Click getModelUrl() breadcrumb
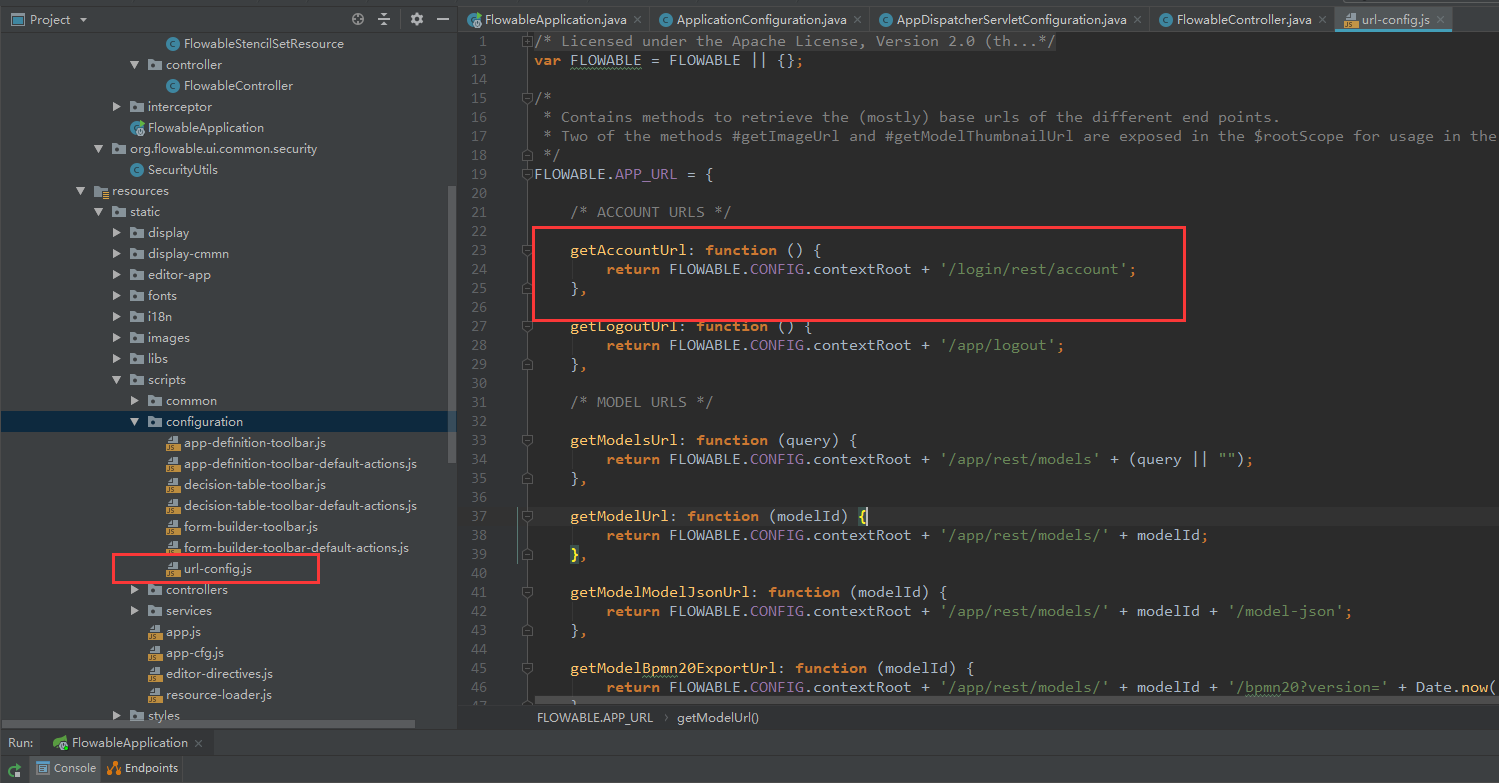 coord(718,717)
